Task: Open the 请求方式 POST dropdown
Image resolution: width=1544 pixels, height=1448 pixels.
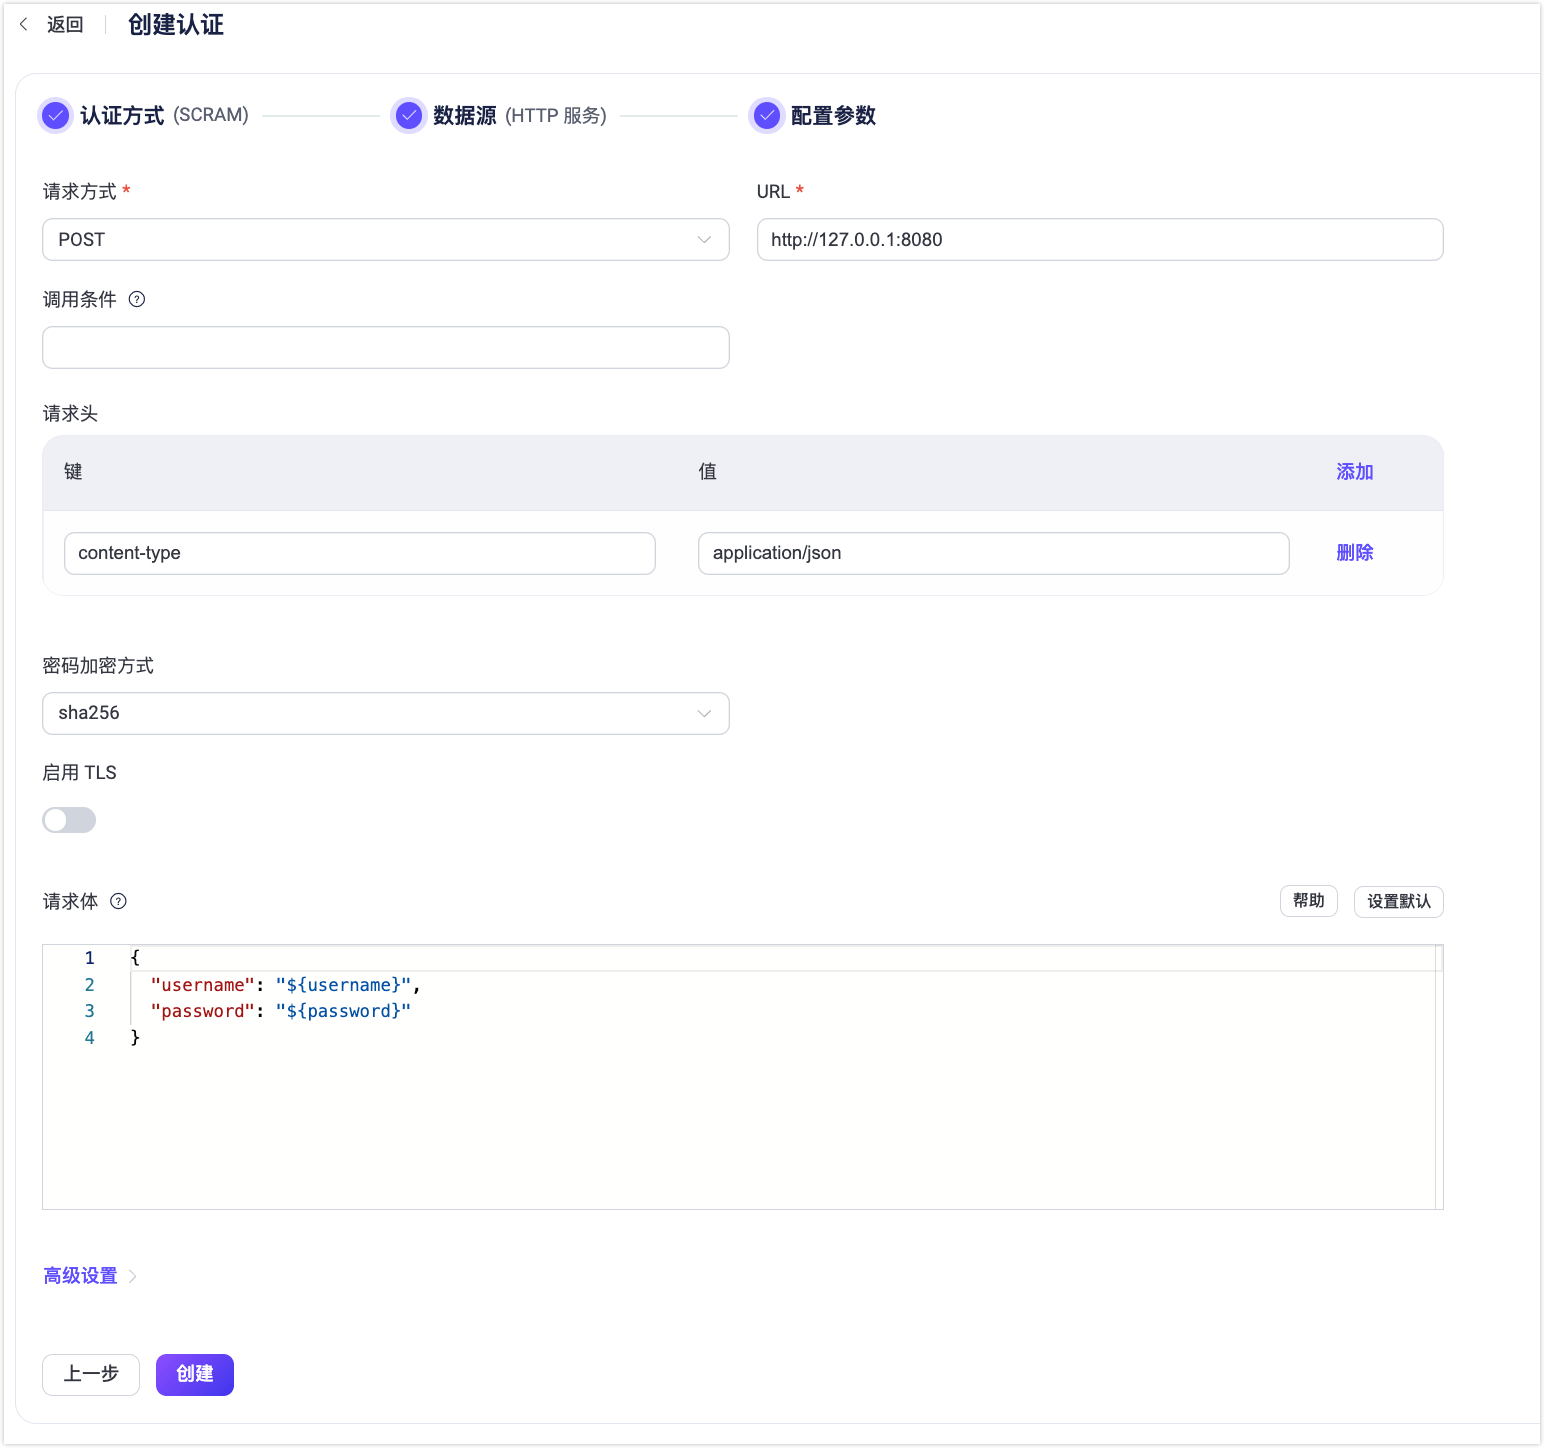Action: (385, 239)
